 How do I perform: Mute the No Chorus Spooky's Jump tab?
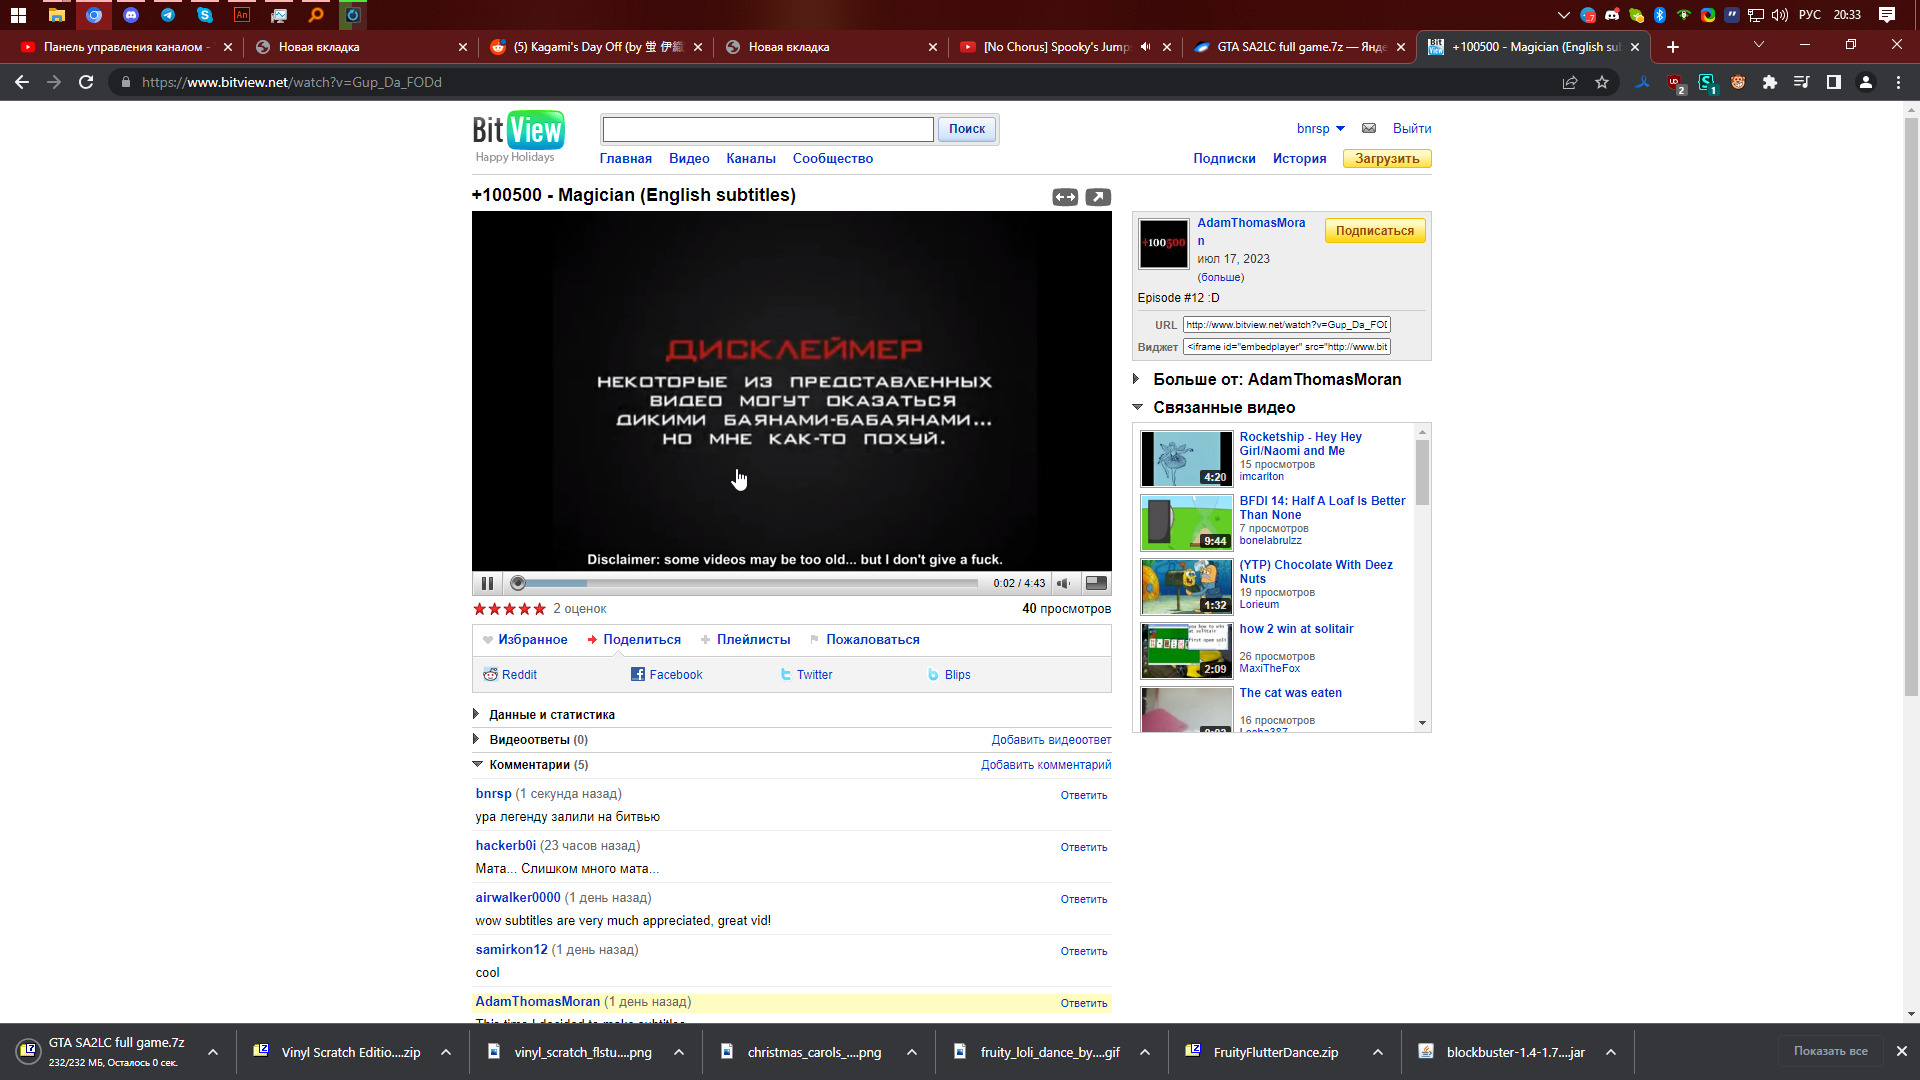pyautogui.click(x=1146, y=47)
